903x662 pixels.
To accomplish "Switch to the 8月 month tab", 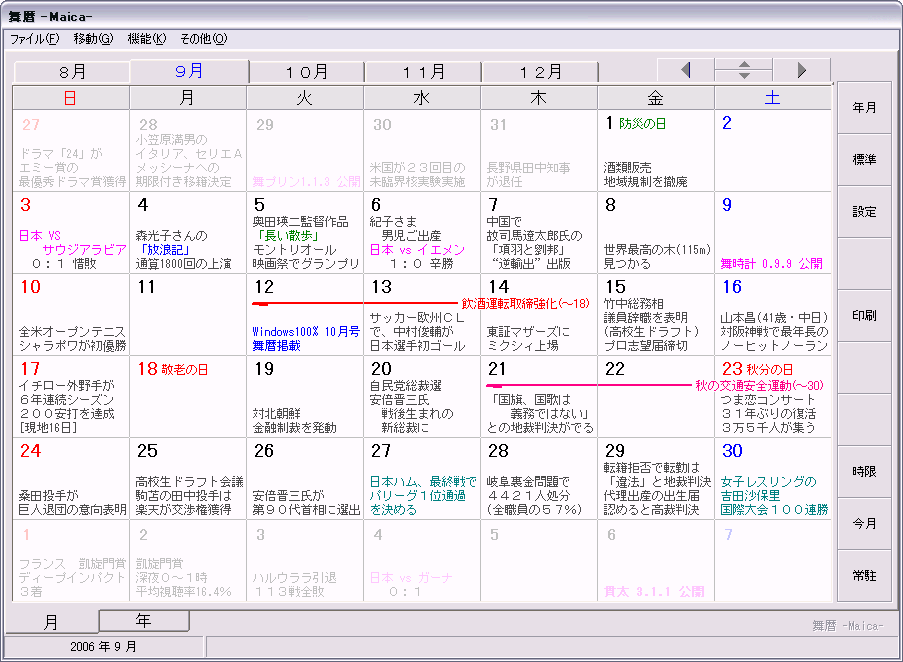I will click(72, 72).
